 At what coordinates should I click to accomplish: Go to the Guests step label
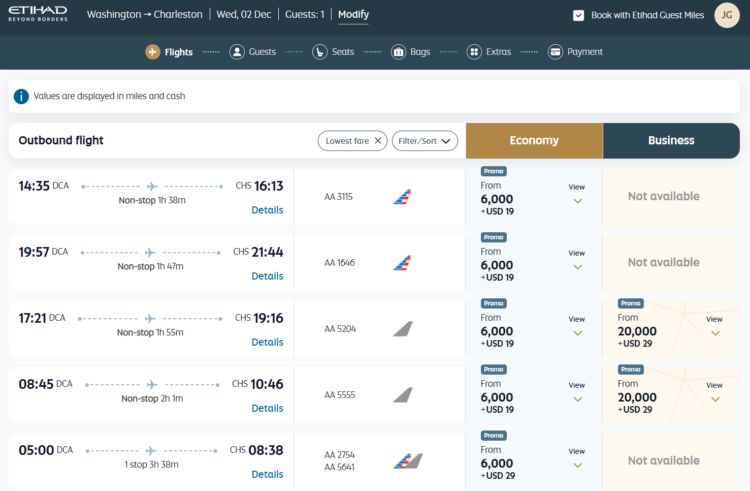pos(262,52)
